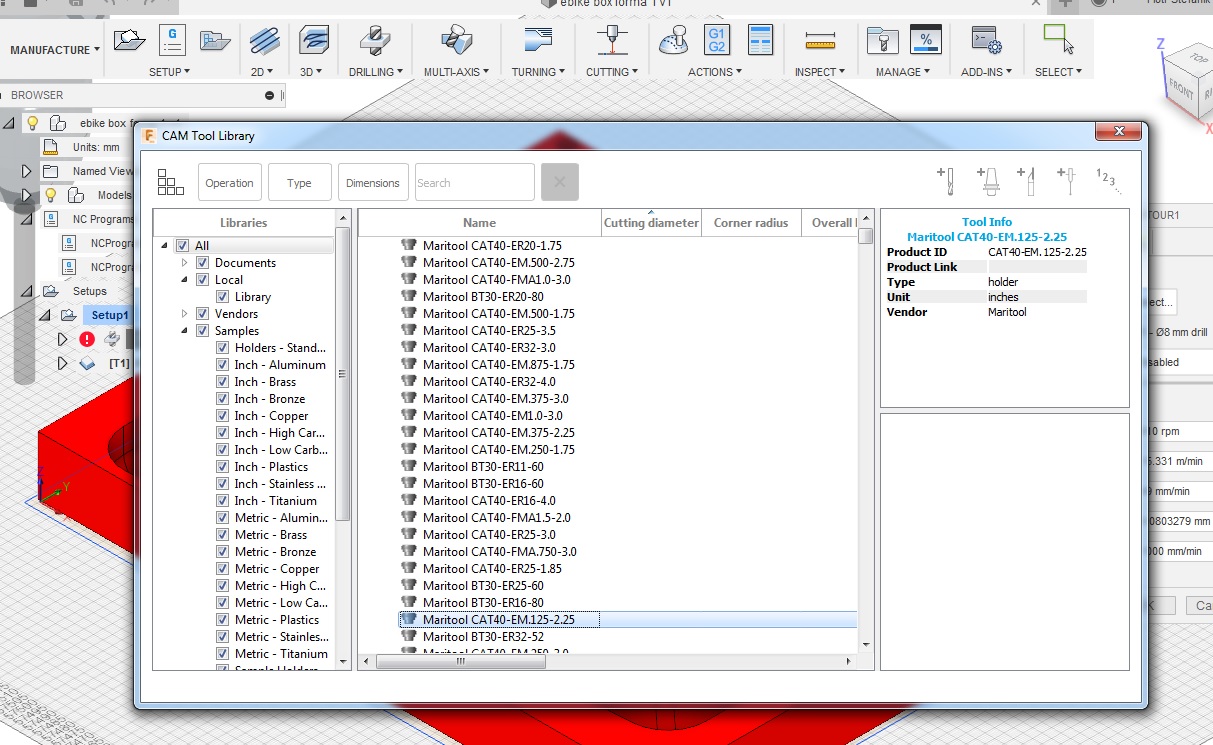Click the Simulate icon in ACTIONS group
The image size is (1213, 745).
tap(673, 41)
